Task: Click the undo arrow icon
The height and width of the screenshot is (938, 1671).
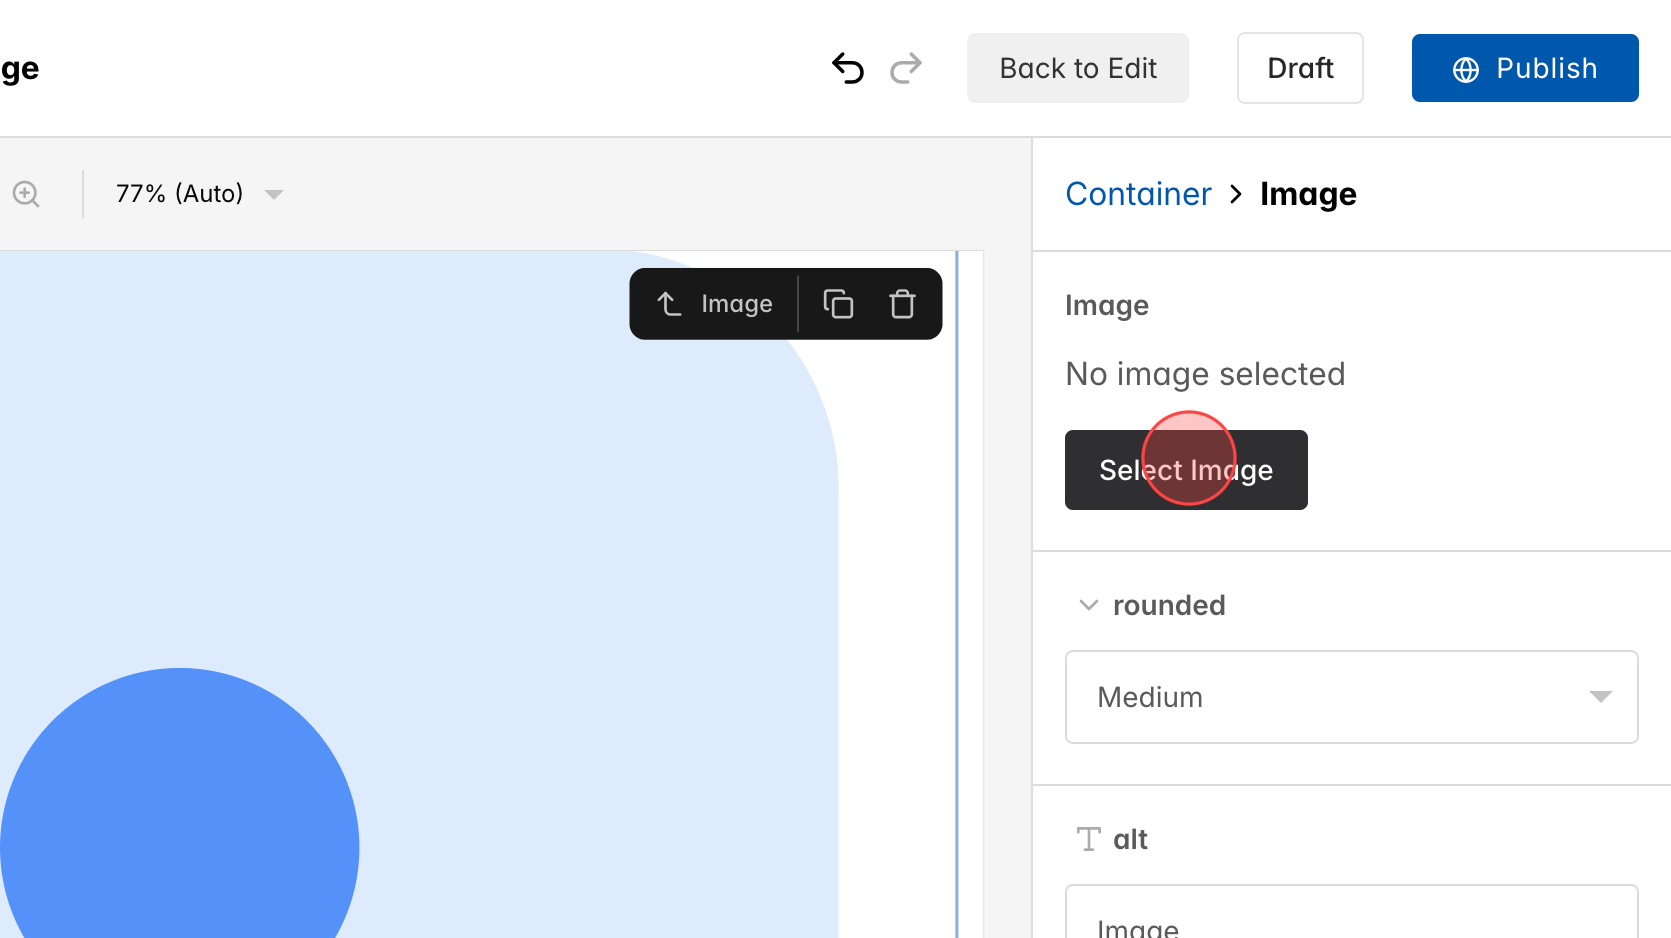Action: (x=847, y=68)
